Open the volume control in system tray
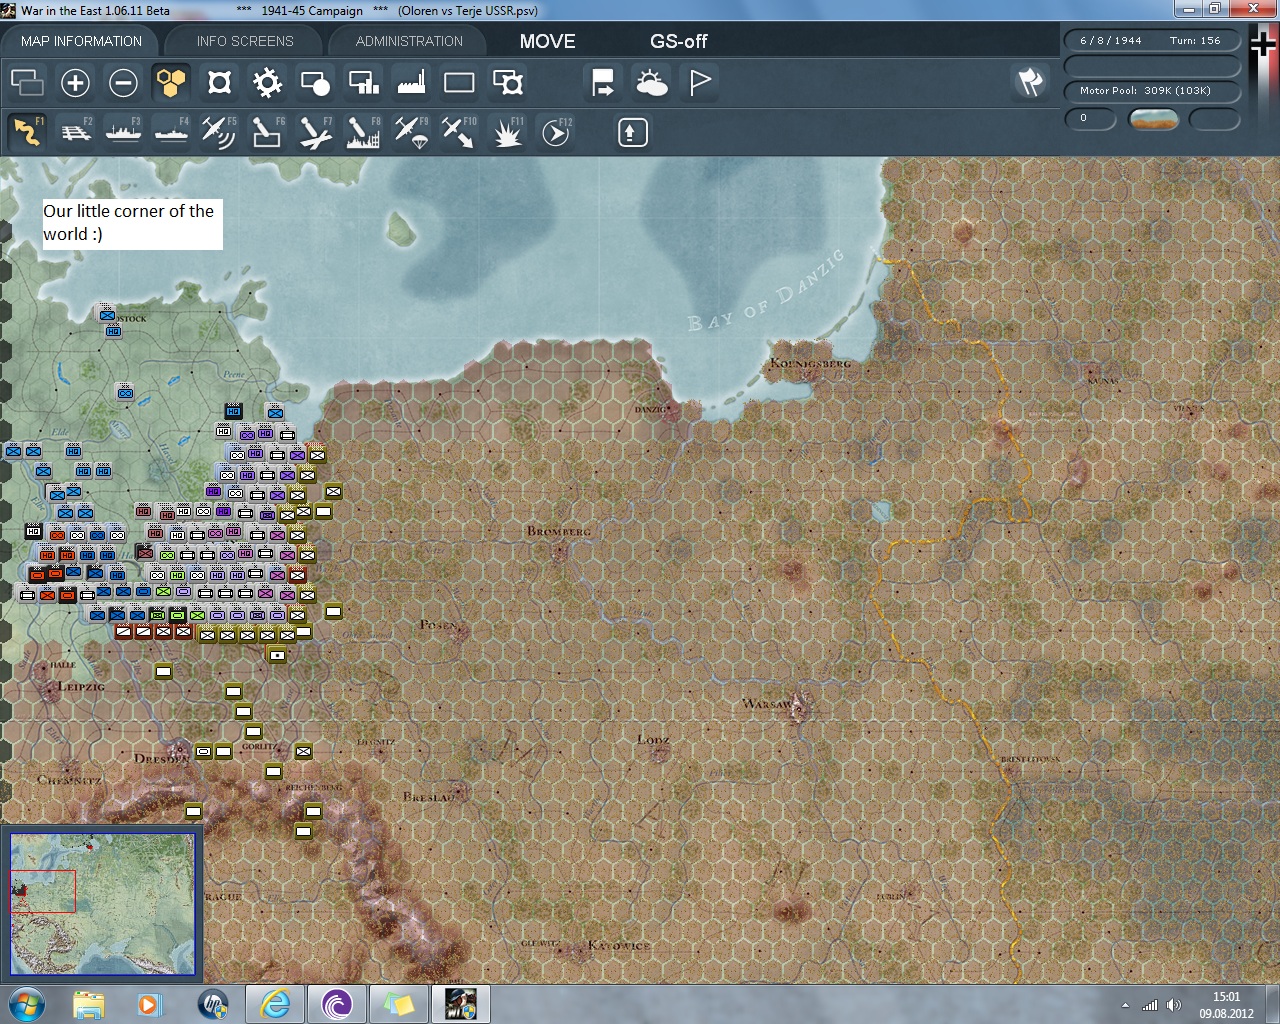This screenshot has height=1024, width=1280. point(1174,1005)
